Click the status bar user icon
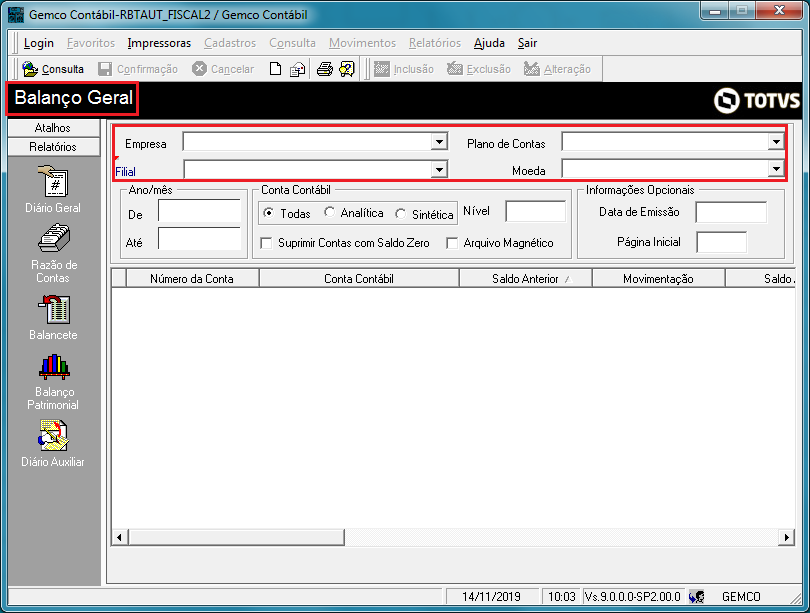The image size is (810, 613). click(x=696, y=596)
